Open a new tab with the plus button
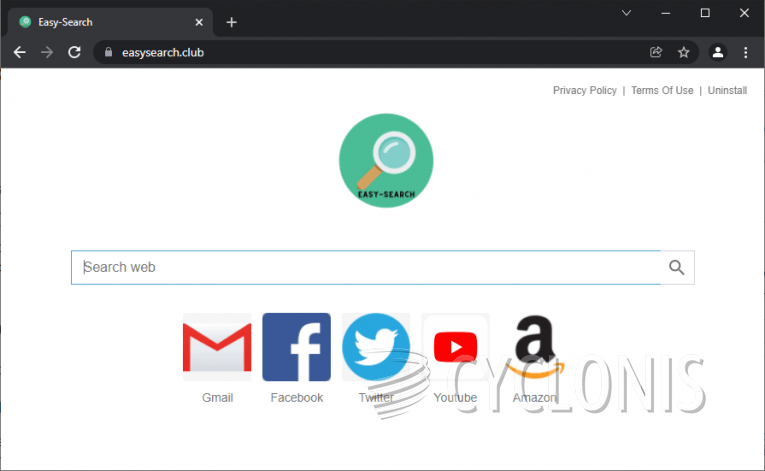This screenshot has height=471, width=765. [231, 22]
